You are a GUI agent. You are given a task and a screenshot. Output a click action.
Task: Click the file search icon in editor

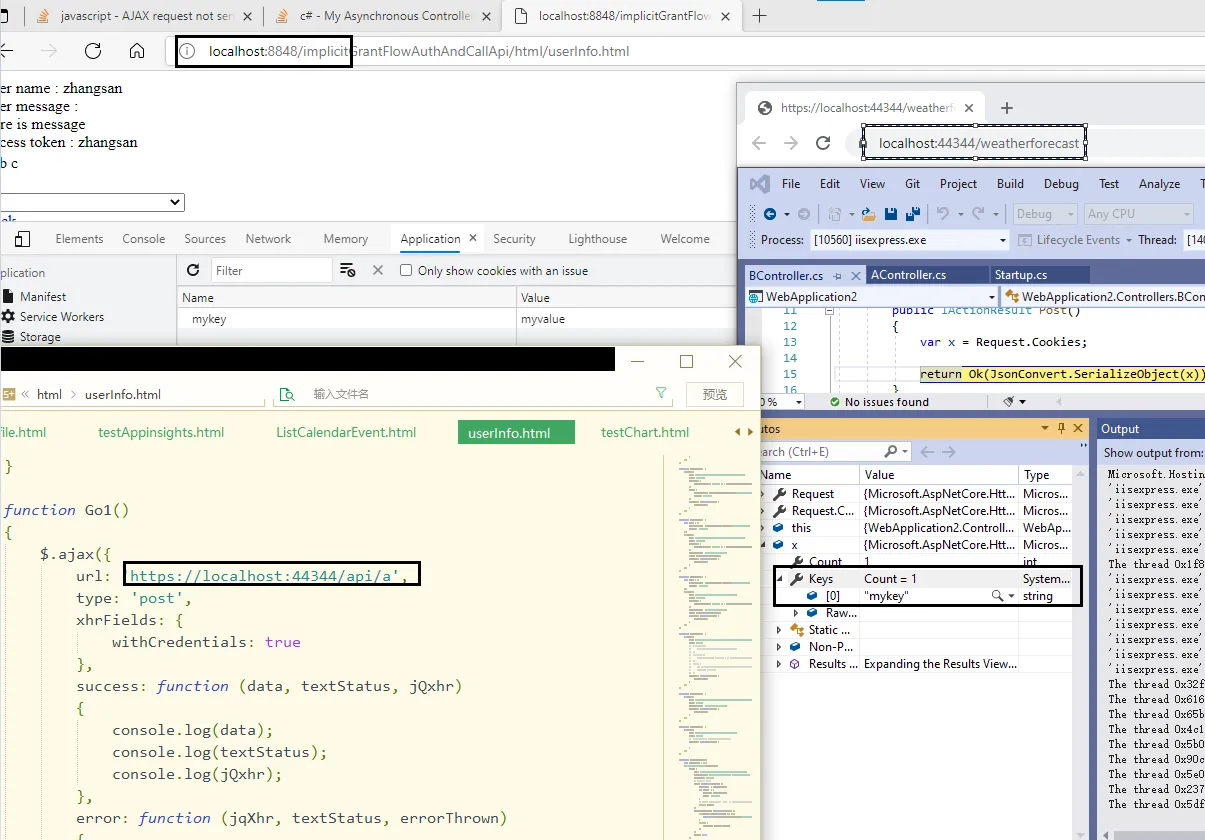tap(287, 394)
